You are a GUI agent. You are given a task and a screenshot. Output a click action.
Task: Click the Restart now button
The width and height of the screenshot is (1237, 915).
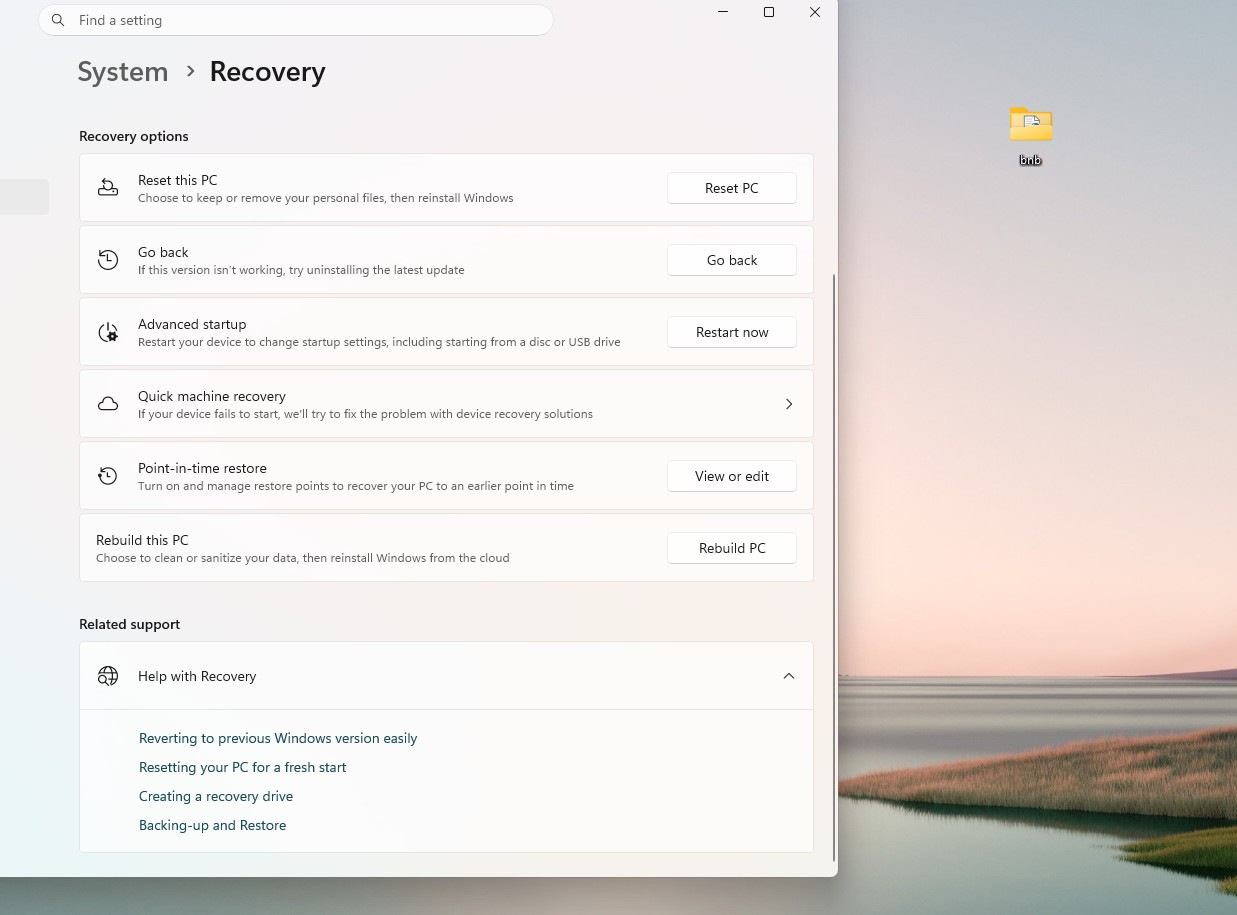click(732, 332)
